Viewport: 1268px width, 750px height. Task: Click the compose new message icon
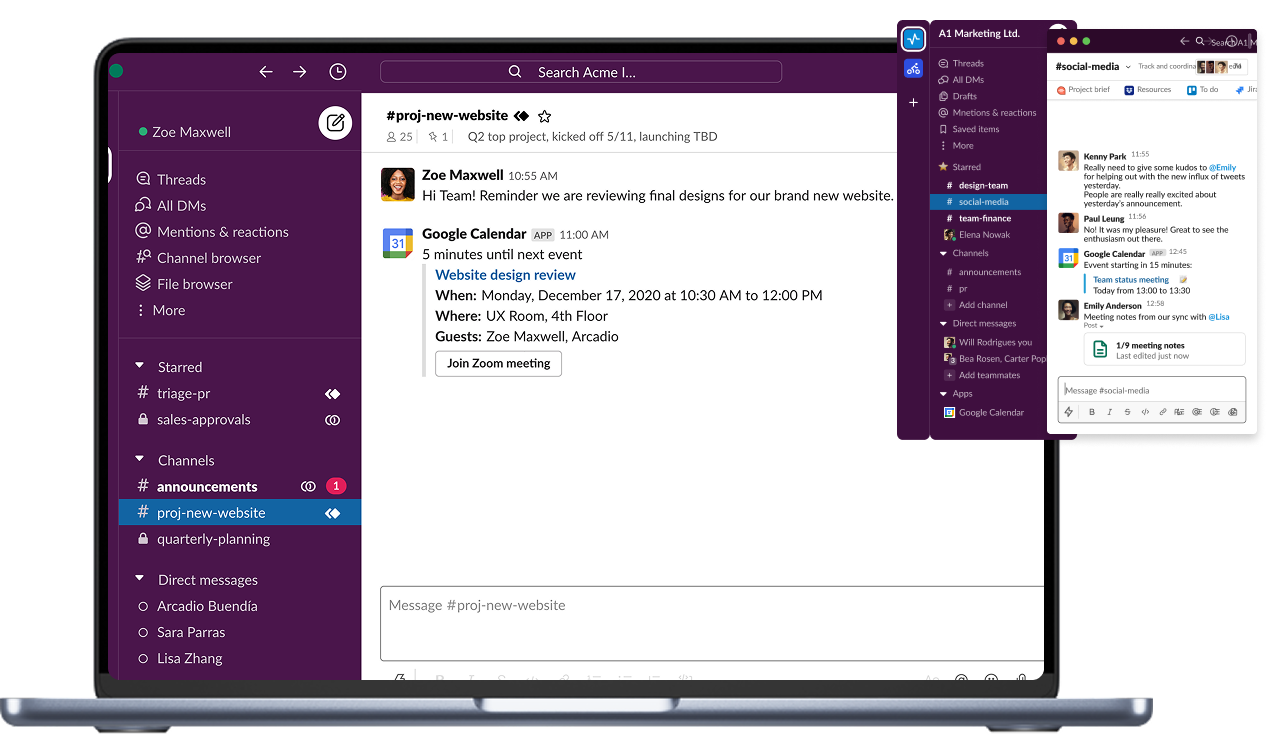pos(335,123)
